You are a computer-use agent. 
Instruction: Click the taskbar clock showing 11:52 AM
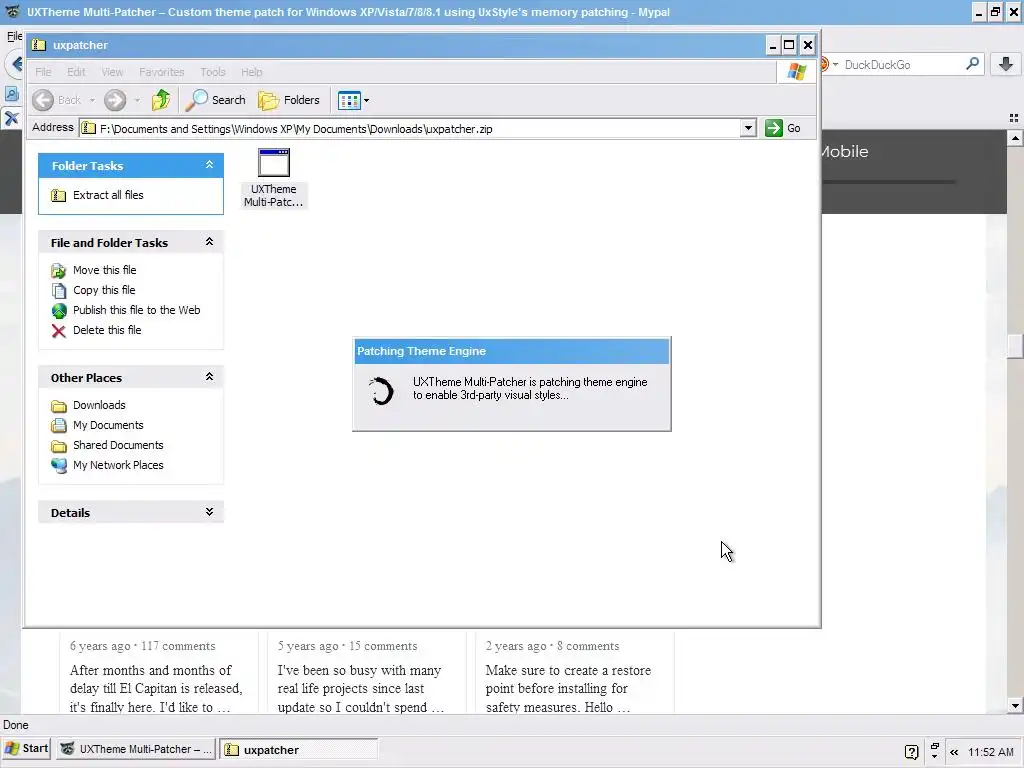click(x=991, y=752)
